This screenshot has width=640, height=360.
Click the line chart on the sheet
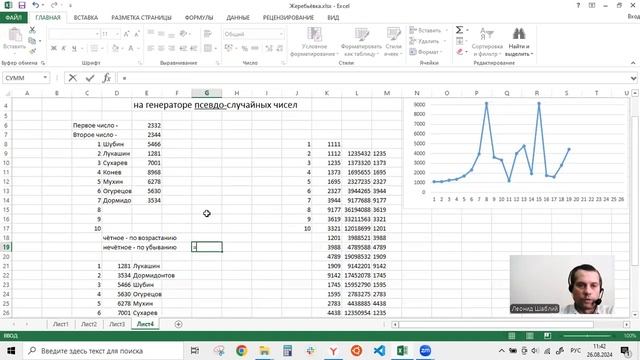[x=516, y=153]
